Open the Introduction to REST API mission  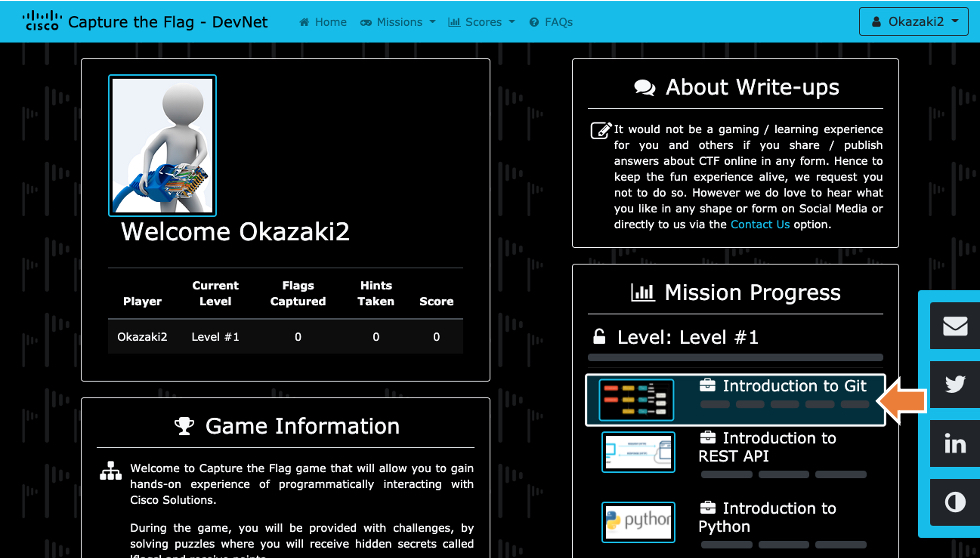point(766,447)
